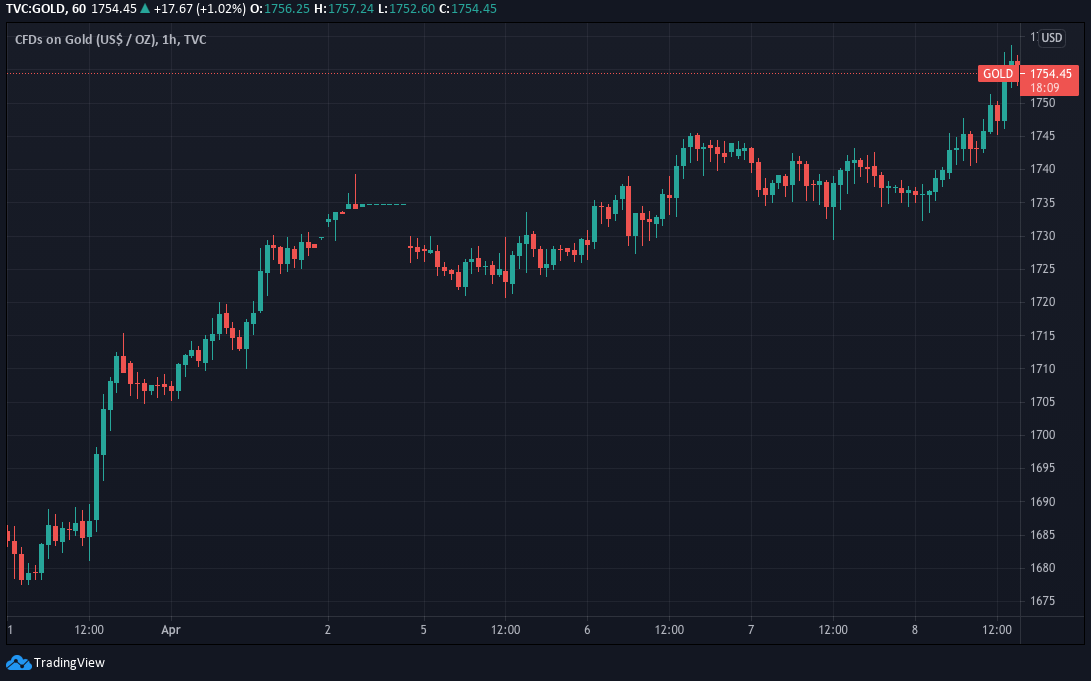Image resolution: width=1091 pixels, height=681 pixels.
Task: Open the TradingView text link
Action: pyautogui.click(x=69, y=662)
